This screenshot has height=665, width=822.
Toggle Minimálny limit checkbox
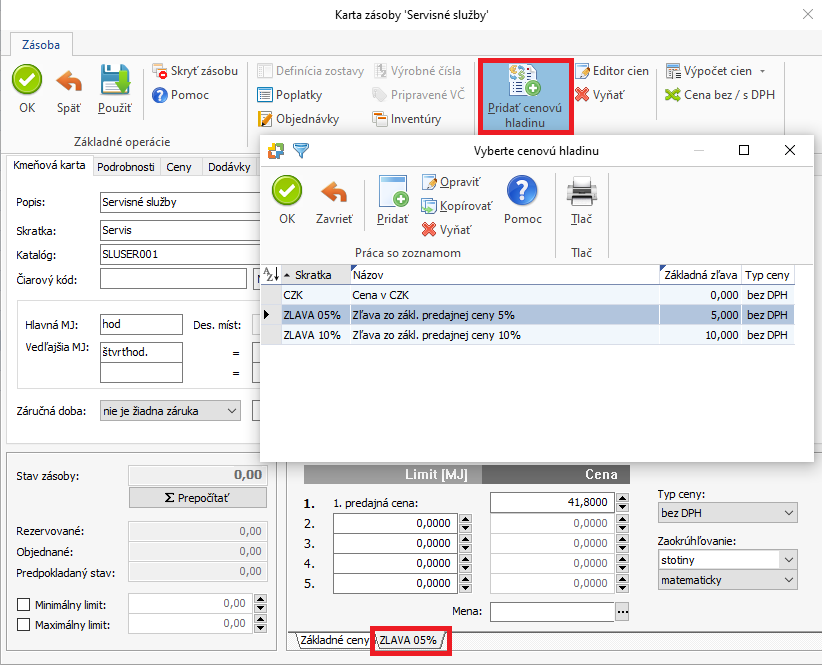click(24, 605)
